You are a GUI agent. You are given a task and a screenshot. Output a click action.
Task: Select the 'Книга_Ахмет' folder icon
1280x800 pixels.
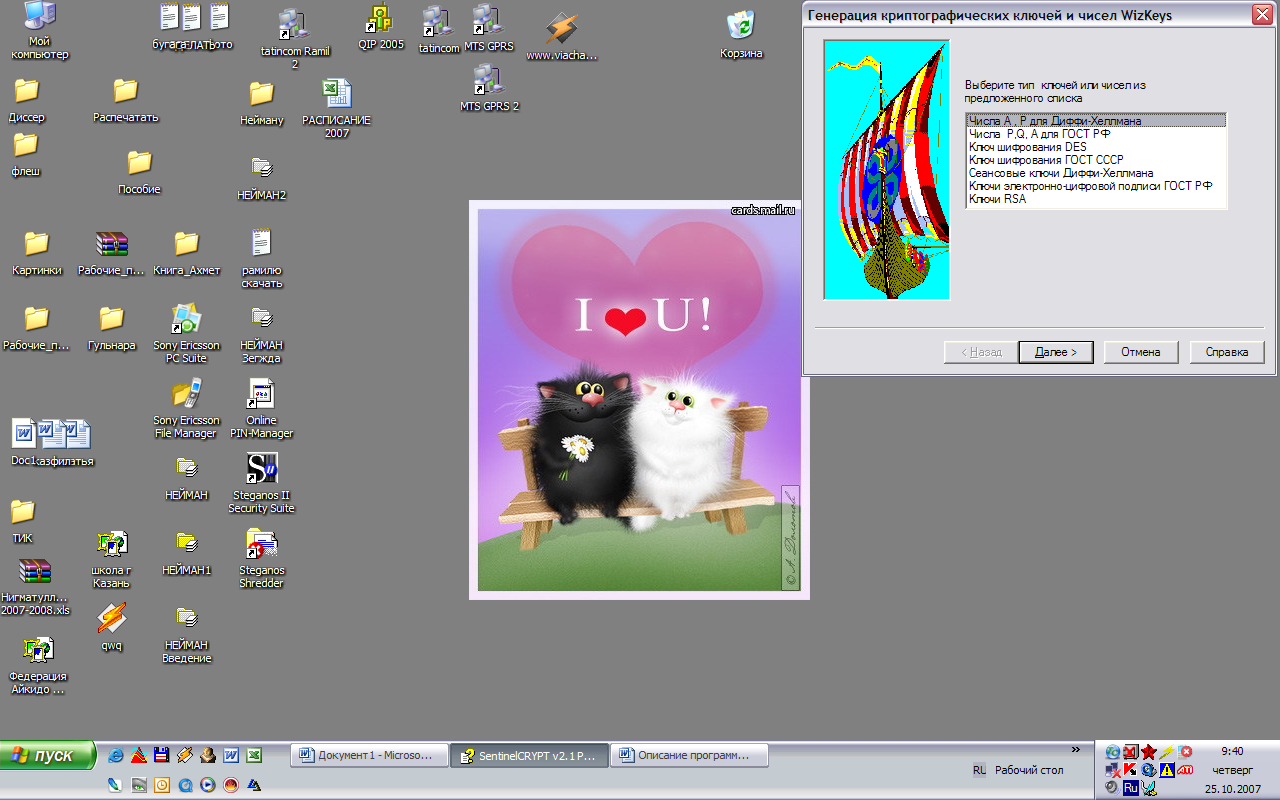tap(186, 253)
